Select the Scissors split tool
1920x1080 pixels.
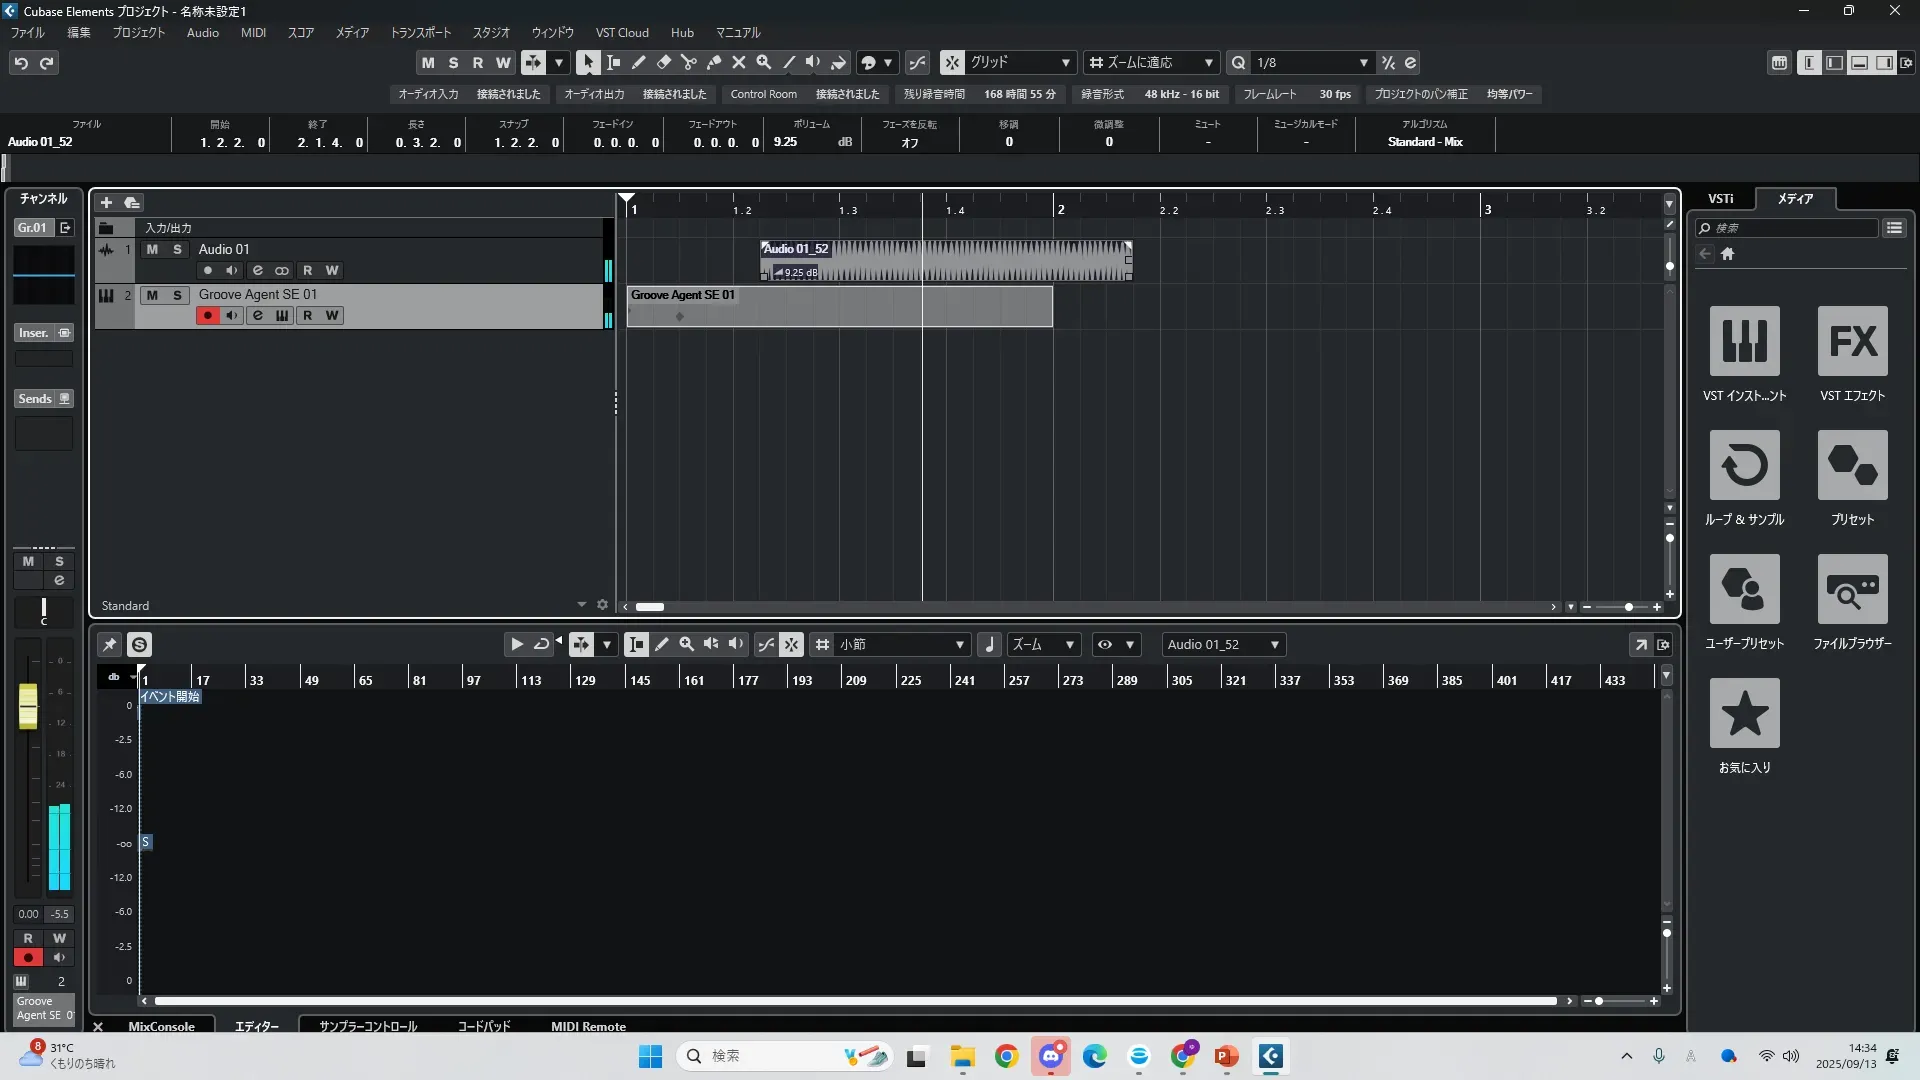[x=688, y=63]
